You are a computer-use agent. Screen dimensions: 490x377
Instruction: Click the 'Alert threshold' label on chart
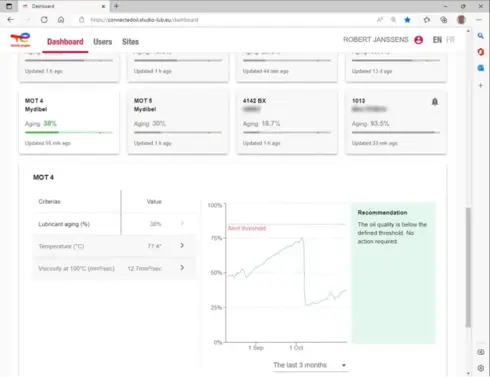pyautogui.click(x=247, y=228)
